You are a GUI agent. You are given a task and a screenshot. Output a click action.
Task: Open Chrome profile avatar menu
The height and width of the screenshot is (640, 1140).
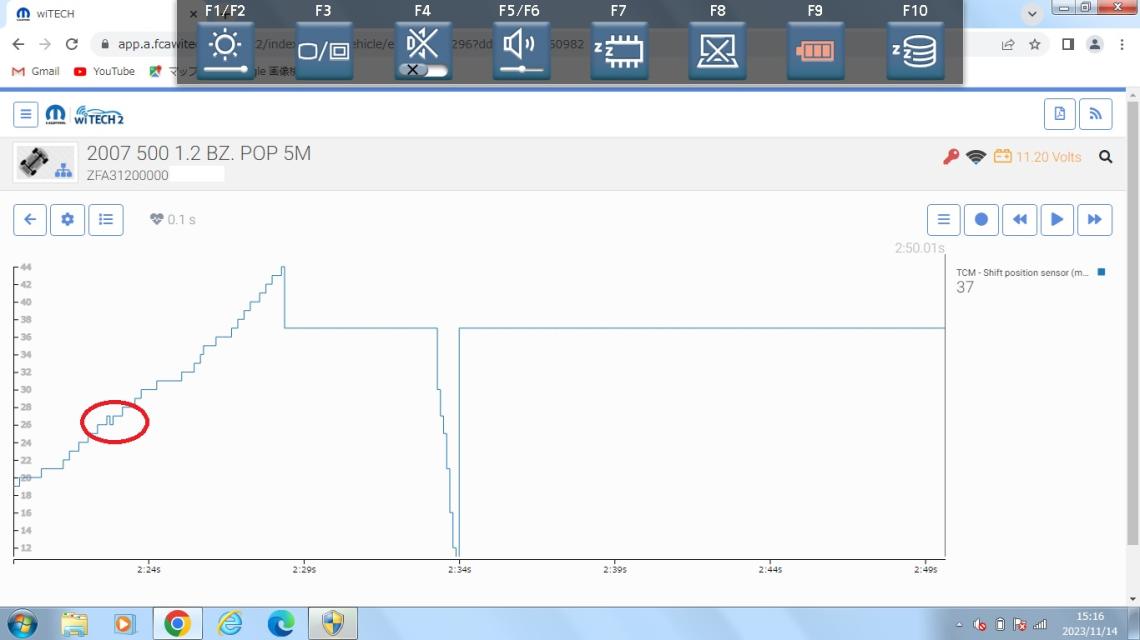click(x=1094, y=44)
